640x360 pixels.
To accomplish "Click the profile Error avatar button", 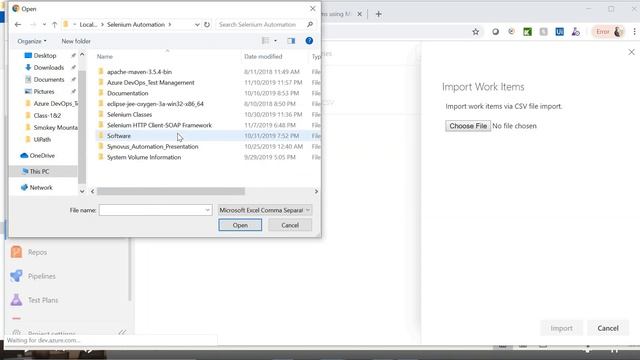I will click(609, 32).
